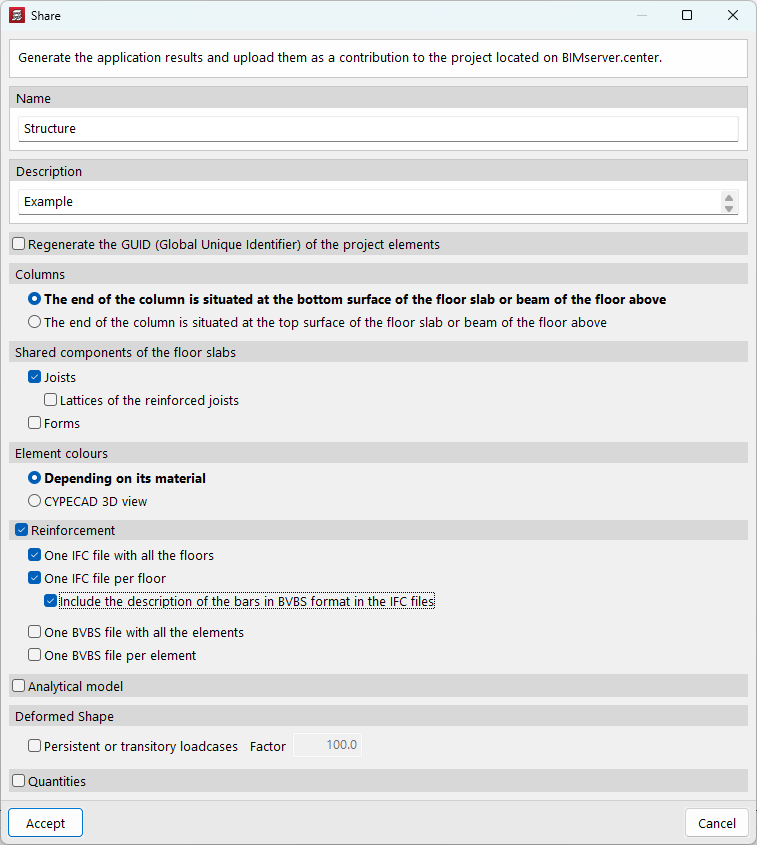Viewport: 757px width, 845px height.
Task: Choose CYPECAD 3D view element colours
Action: click(35, 501)
